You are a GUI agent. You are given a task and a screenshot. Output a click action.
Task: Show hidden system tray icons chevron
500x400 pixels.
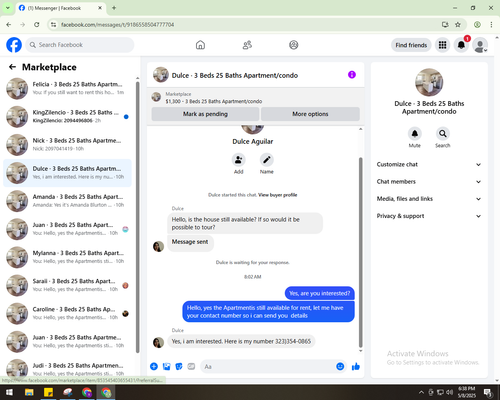pos(421,392)
